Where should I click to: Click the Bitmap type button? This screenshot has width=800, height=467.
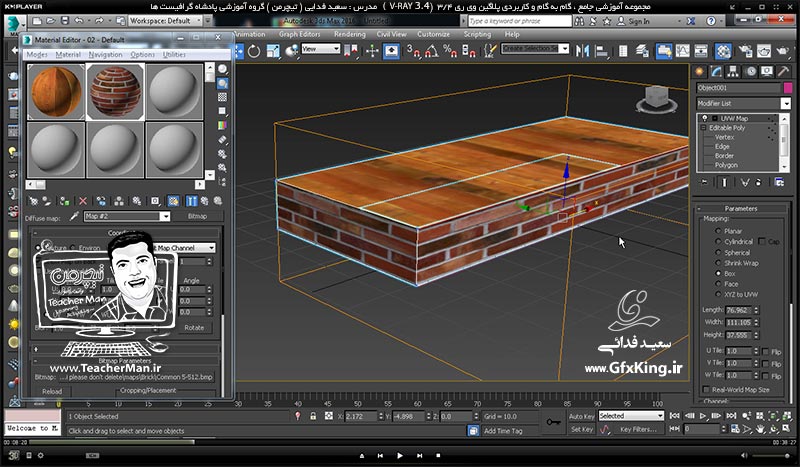(x=197, y=216)
